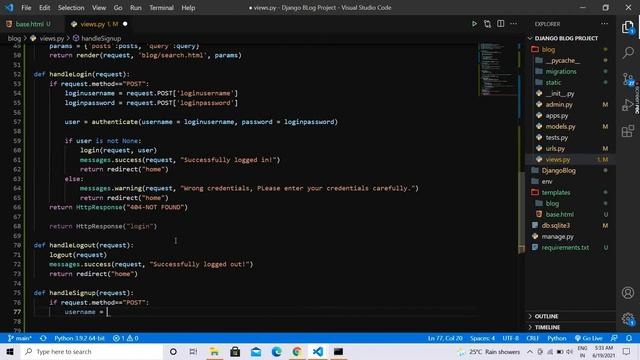The width and height of the screenshot is (640, 360).
Task: Open Google Chrome from the taskbar
Action: pyautogui.click(x=297, y=351)
